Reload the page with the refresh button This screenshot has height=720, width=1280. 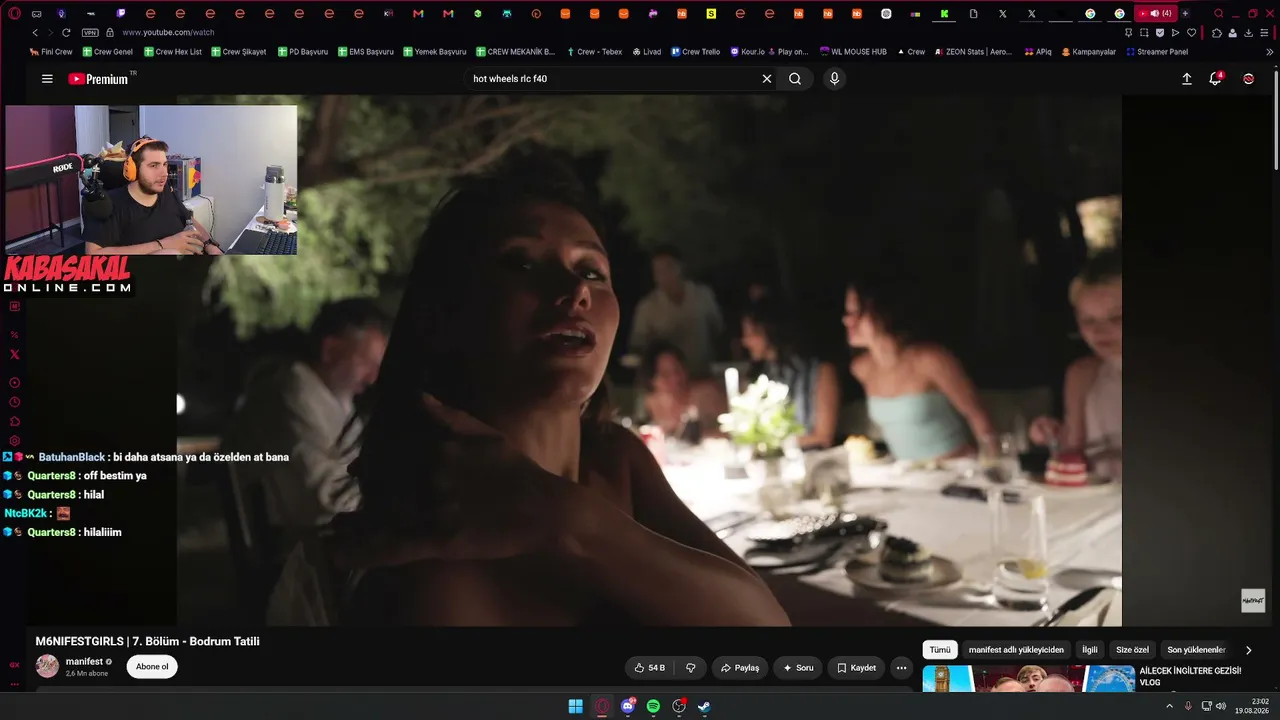coord(66,33)
